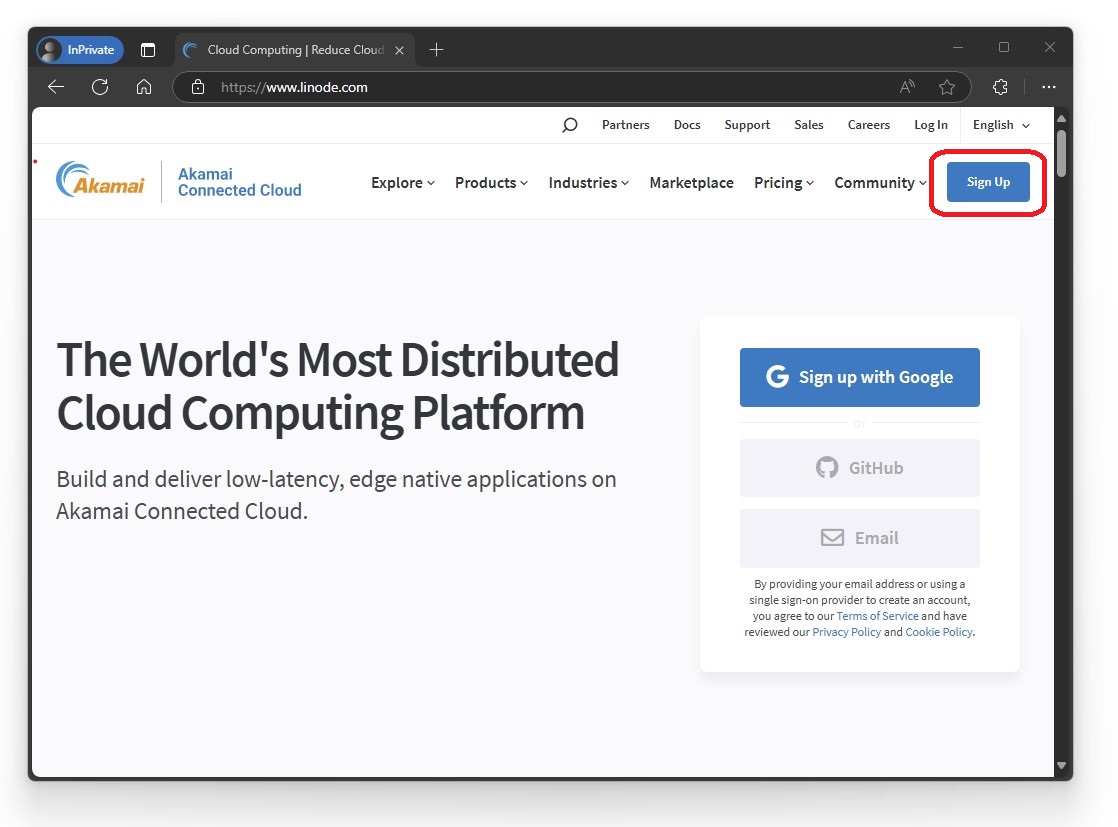Close the browser window
The width and height of the screenshot is (1118, 827).
pyautogui.click(x=1050, y=47)
